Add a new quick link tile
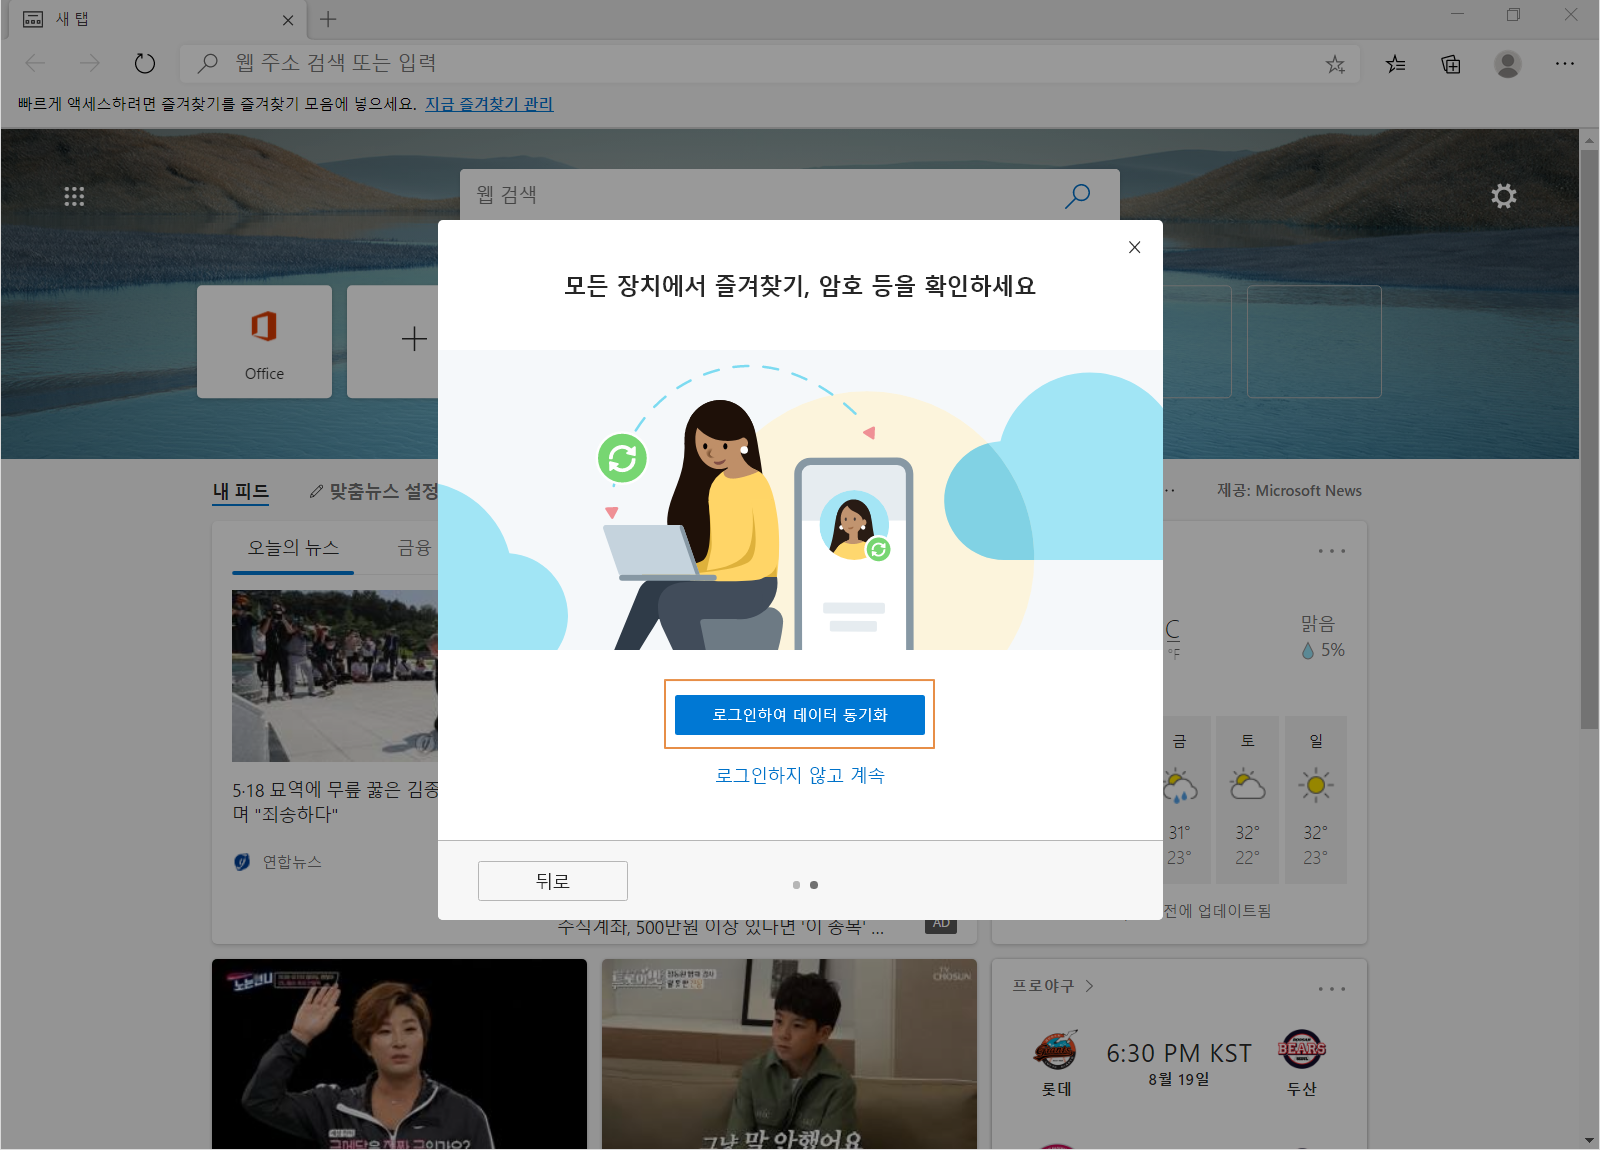 click(x=414, y=340)
